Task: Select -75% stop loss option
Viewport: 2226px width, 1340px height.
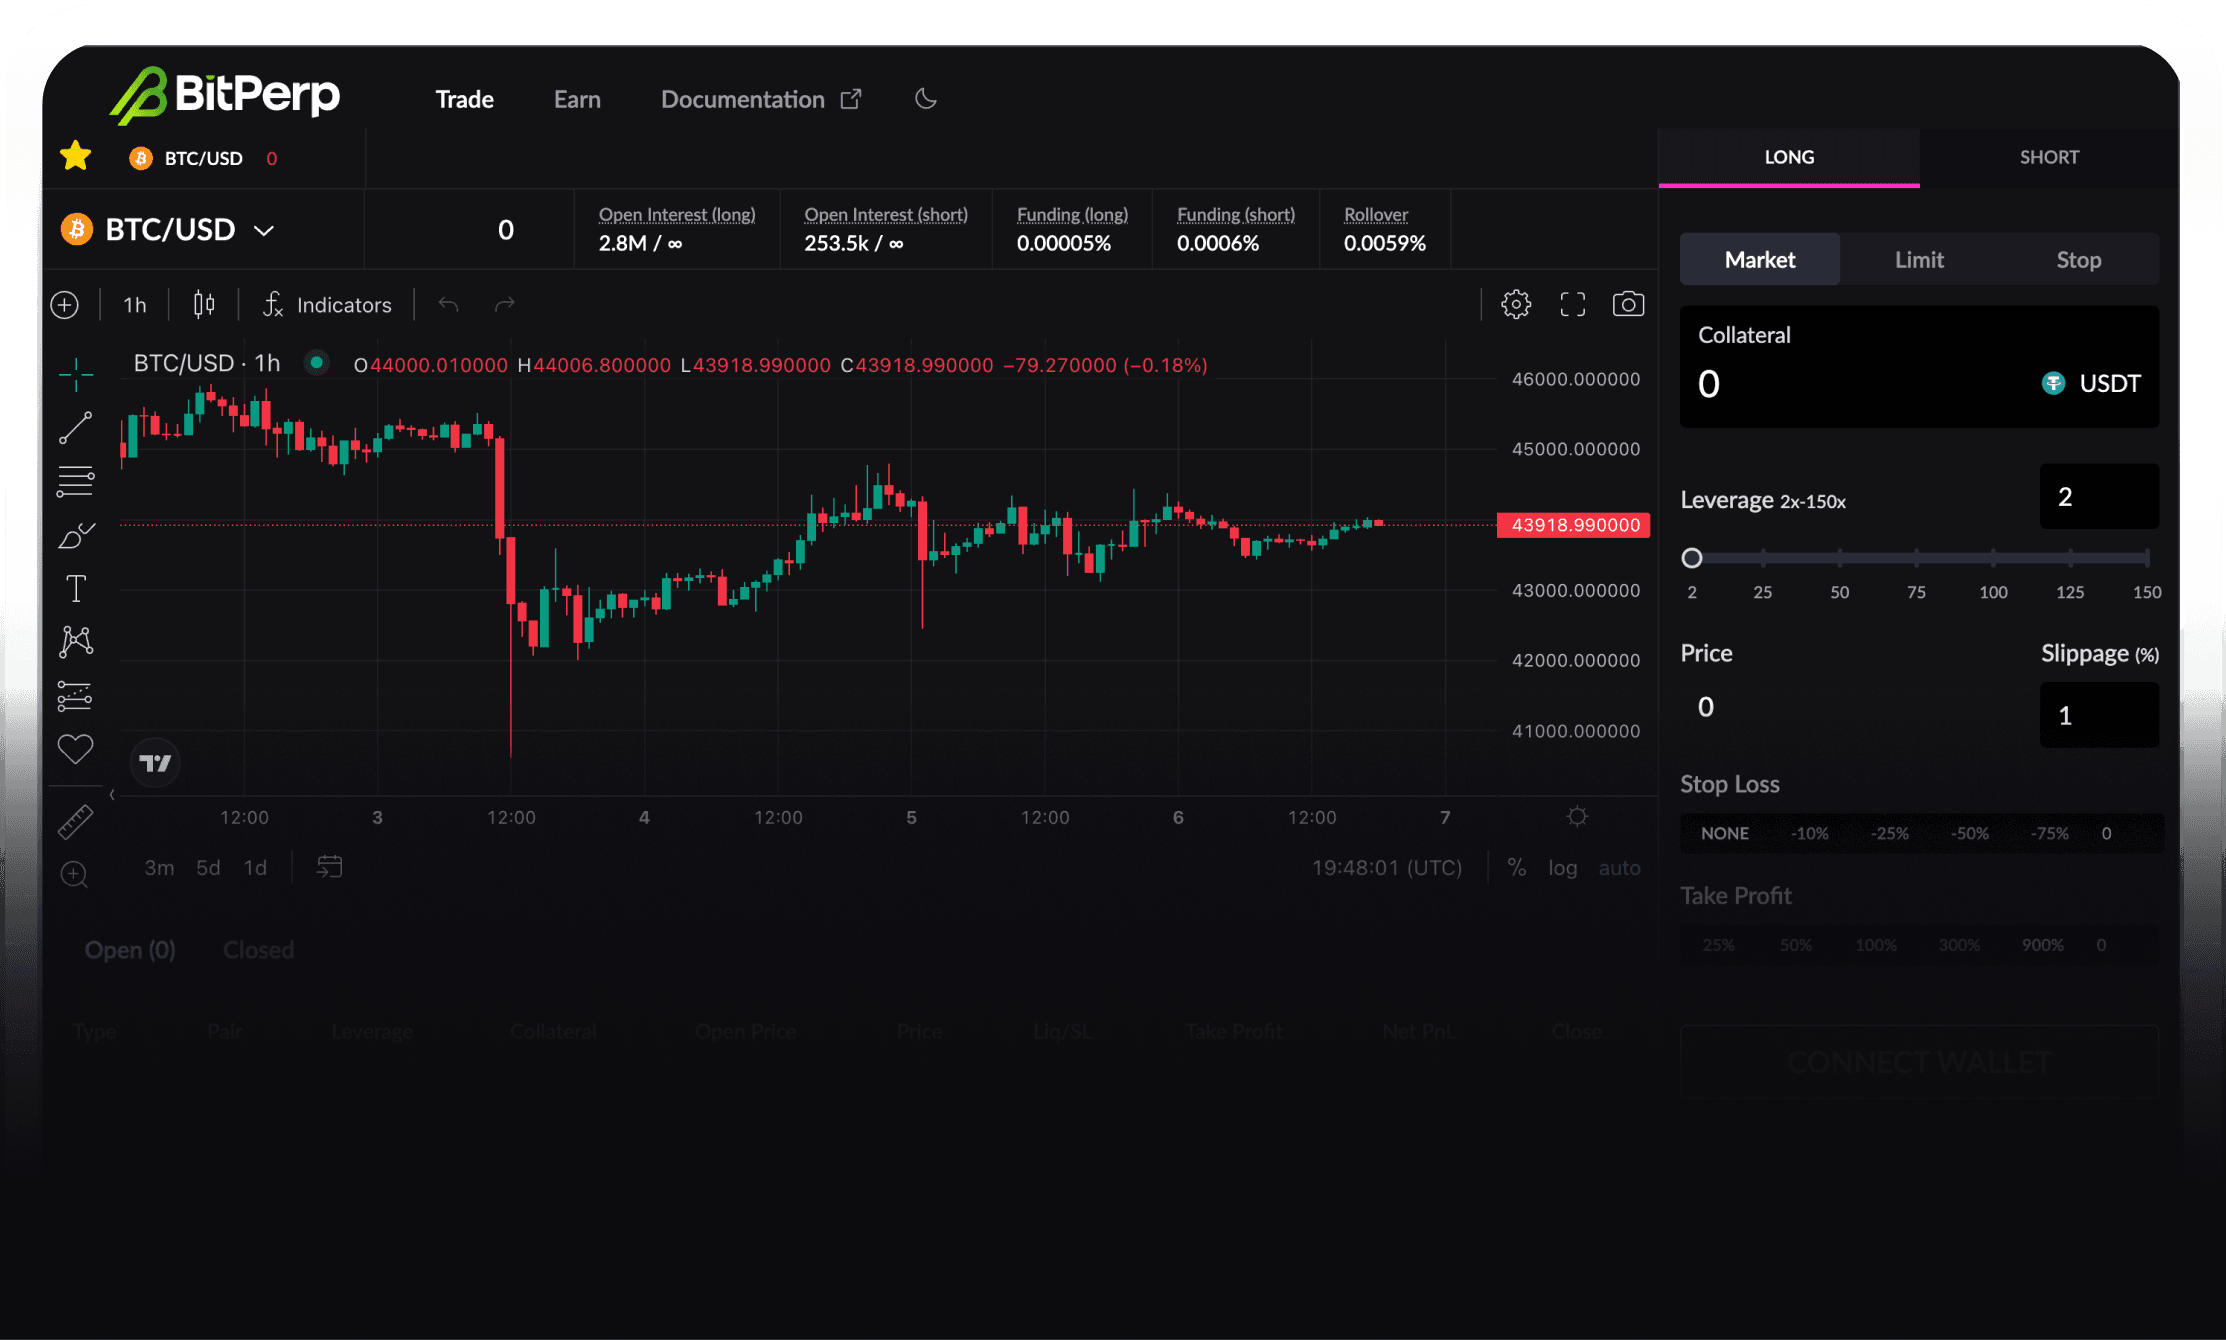Action: pos(2050,833)
